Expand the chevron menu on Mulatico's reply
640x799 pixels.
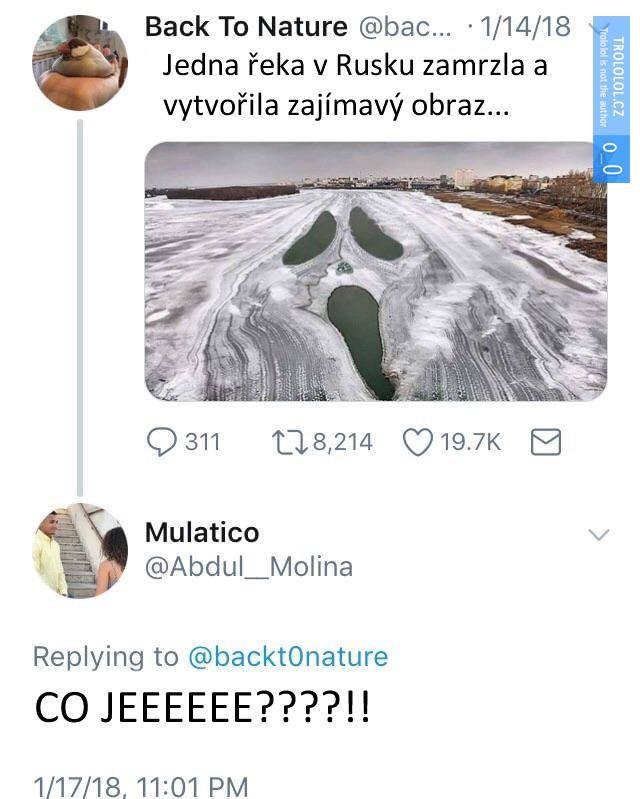click(597, 535)
